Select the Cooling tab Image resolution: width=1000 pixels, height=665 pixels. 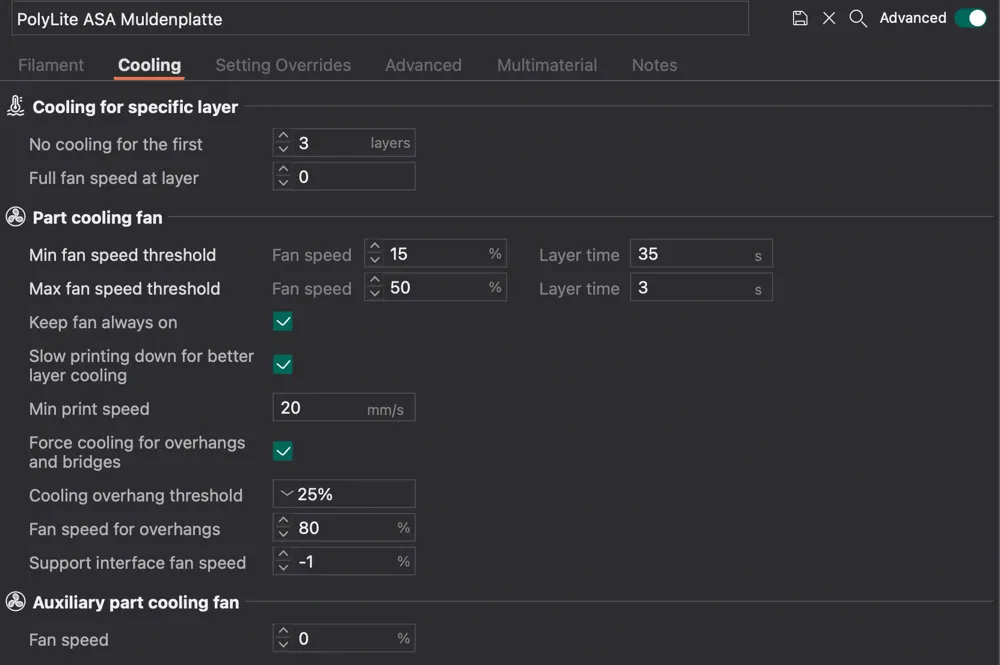click(149, 65)
